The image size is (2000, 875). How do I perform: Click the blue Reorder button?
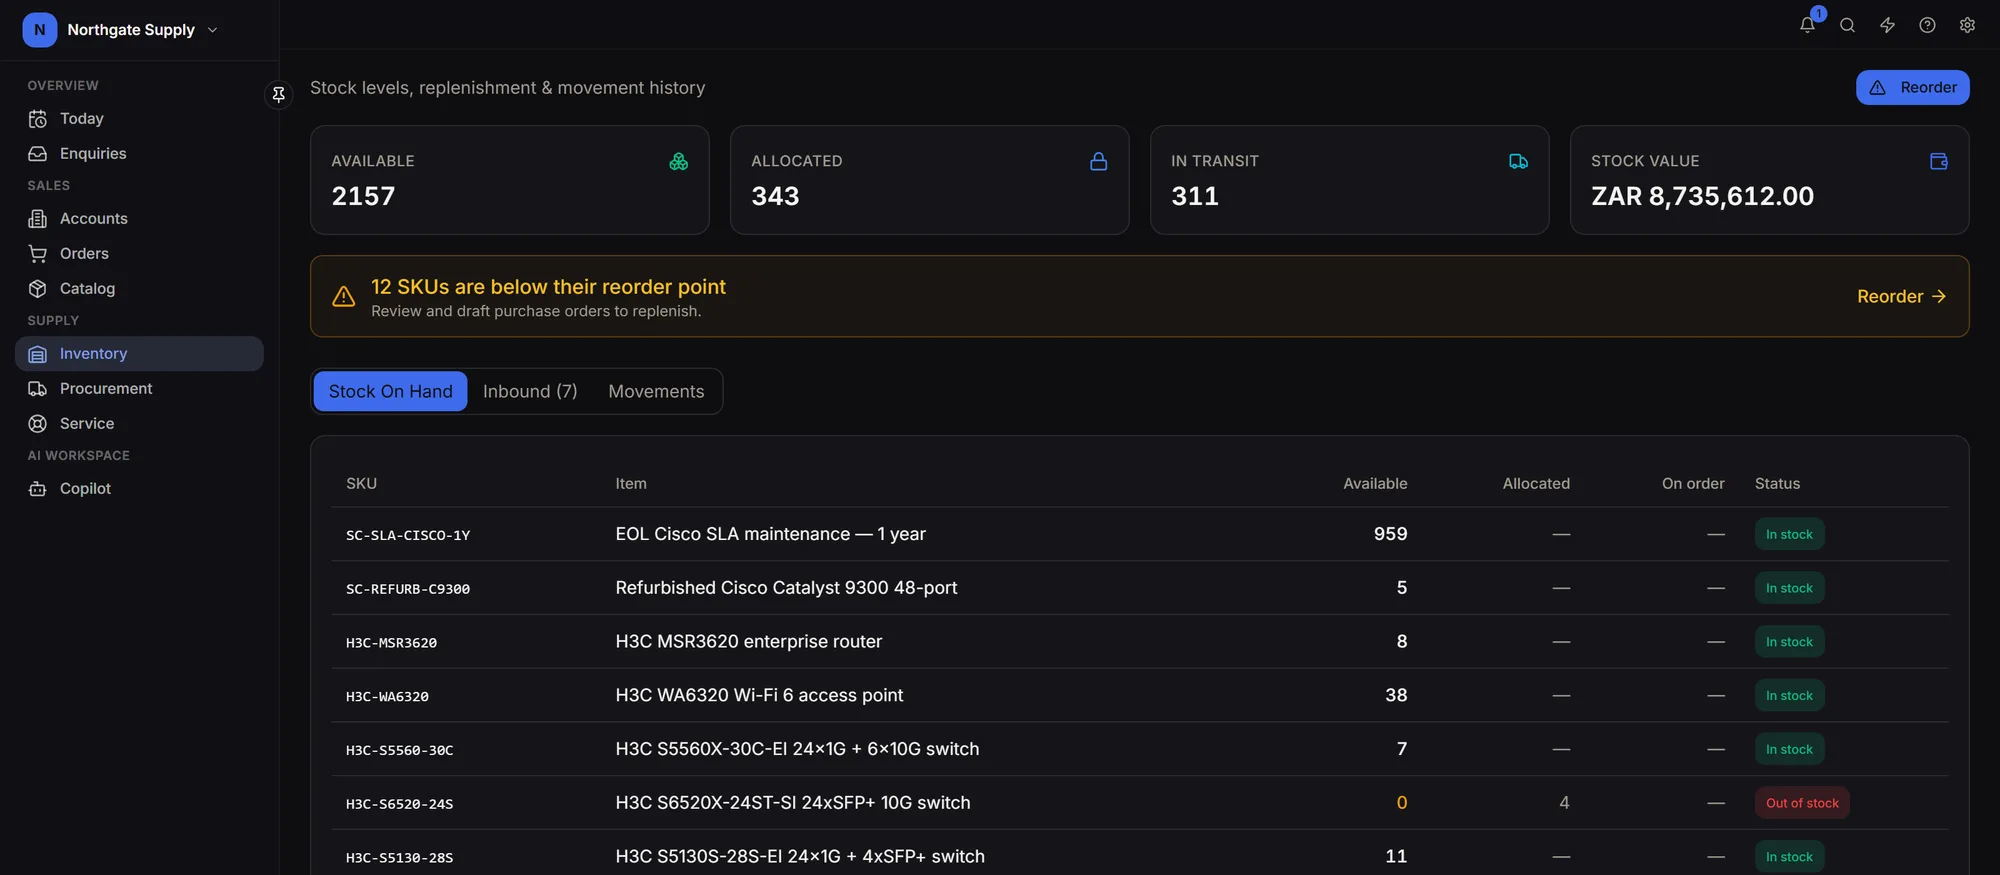coord(1912,87)
